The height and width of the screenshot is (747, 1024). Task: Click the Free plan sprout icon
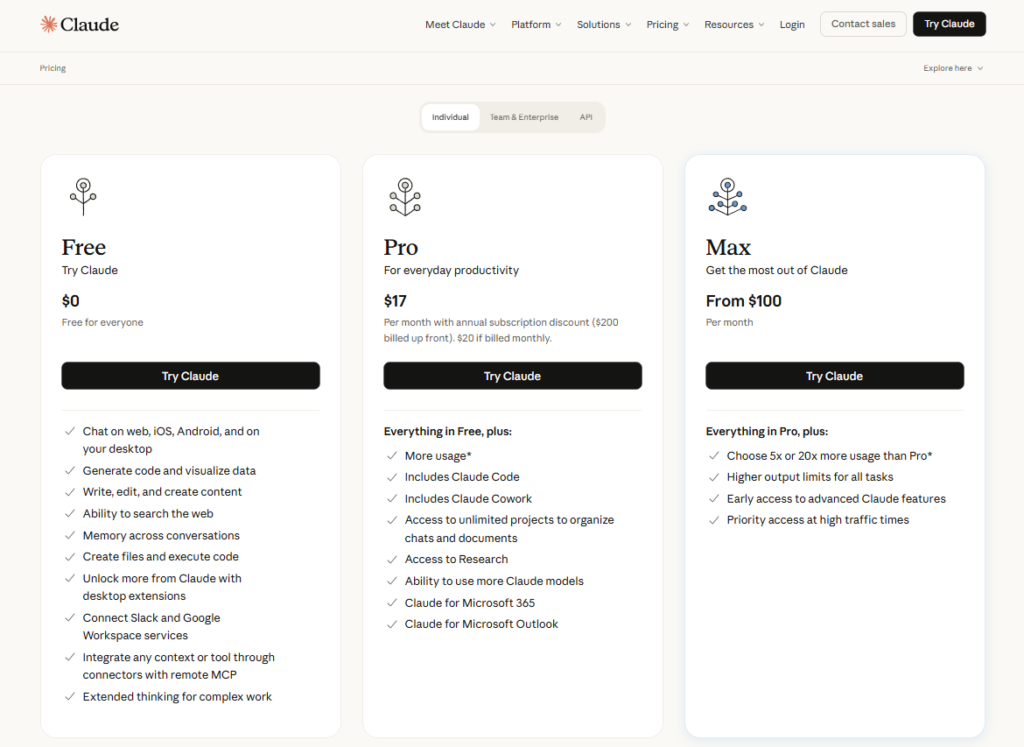[x=83, y=197]
